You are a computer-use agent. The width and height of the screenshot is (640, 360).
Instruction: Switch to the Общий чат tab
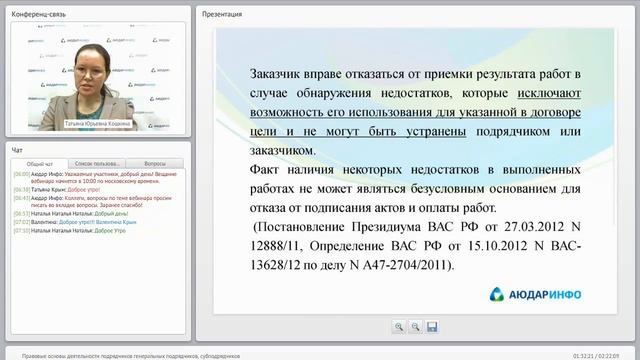click(x=40, y=164)
